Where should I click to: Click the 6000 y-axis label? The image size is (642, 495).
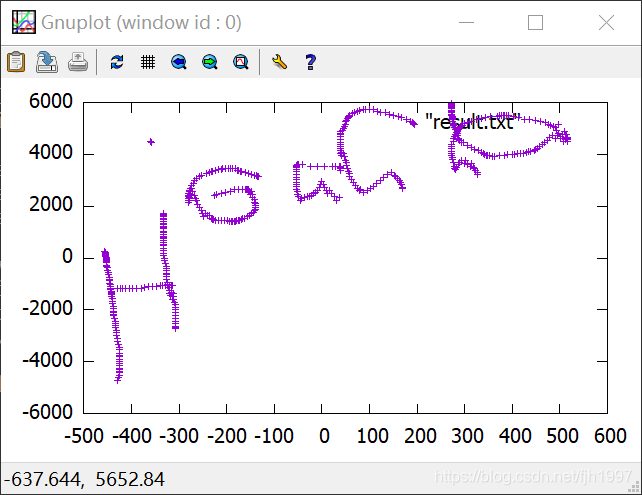click(x=51, y=101)
